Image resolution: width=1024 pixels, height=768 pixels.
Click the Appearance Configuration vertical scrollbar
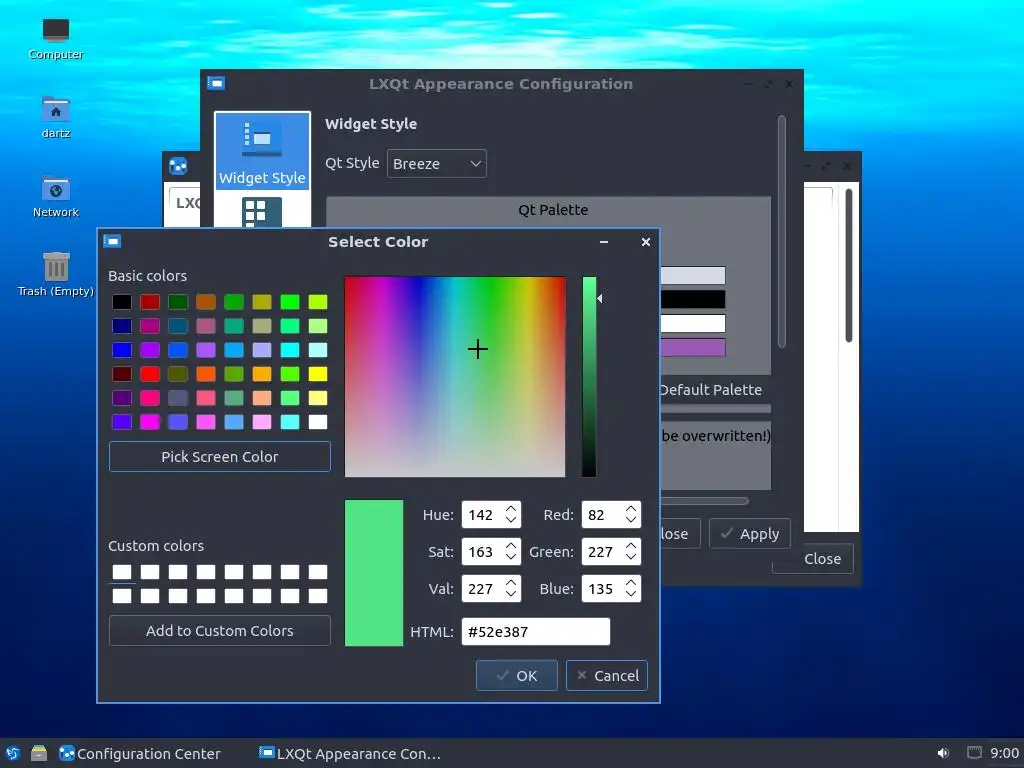click(782, 231)
